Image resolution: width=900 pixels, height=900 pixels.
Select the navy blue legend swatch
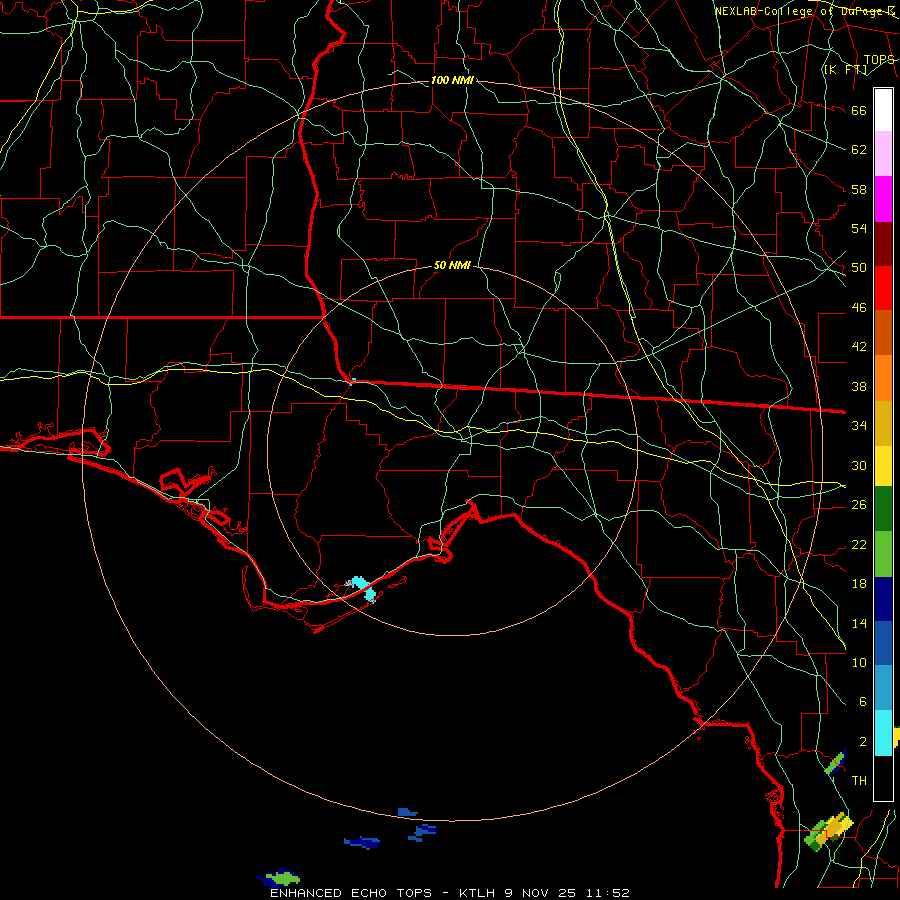pyautogui.click(x=883, y=599)
